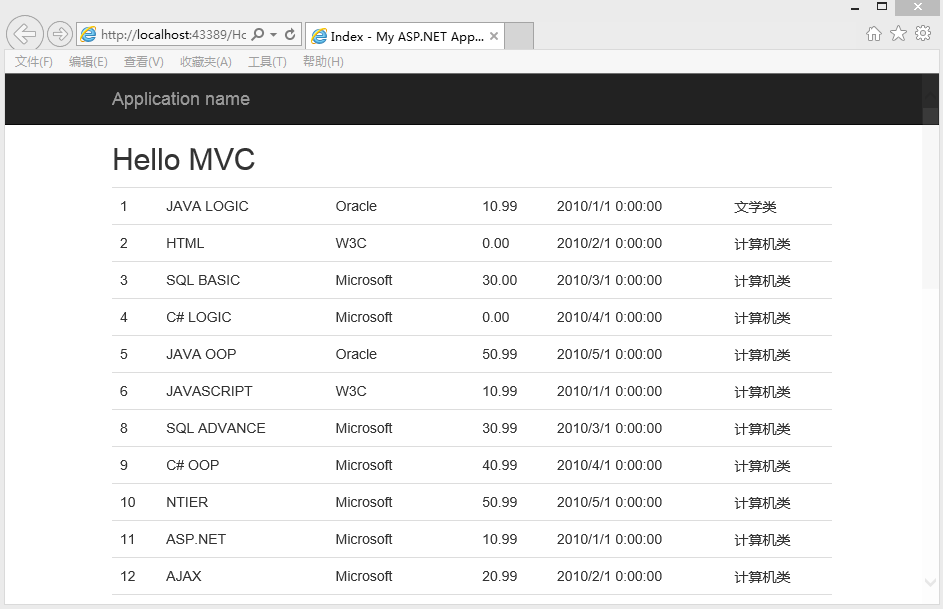This screenshot has height=609, width=943.
Task: Click Oracle in the JAVA OOP row
Action: coord(356,354)
